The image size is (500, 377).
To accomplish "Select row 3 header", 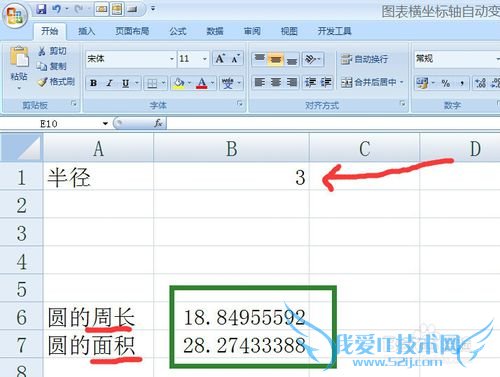I will [x=21, y=233].
